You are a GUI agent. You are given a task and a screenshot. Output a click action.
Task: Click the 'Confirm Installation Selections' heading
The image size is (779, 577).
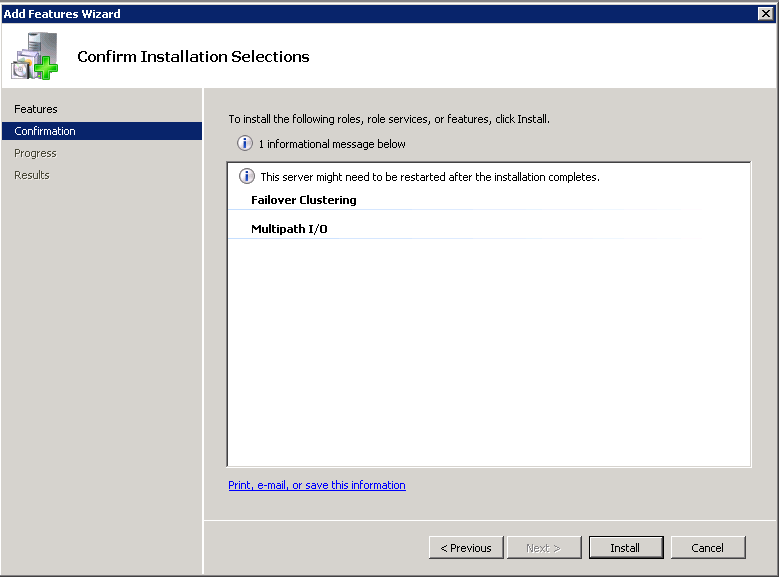(x=193, y=57)
